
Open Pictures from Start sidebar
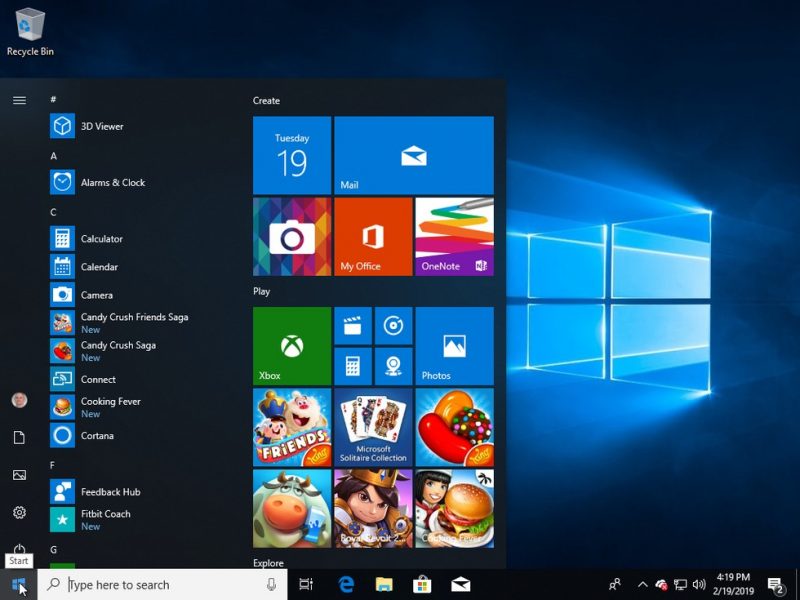(x=19, y=475)
